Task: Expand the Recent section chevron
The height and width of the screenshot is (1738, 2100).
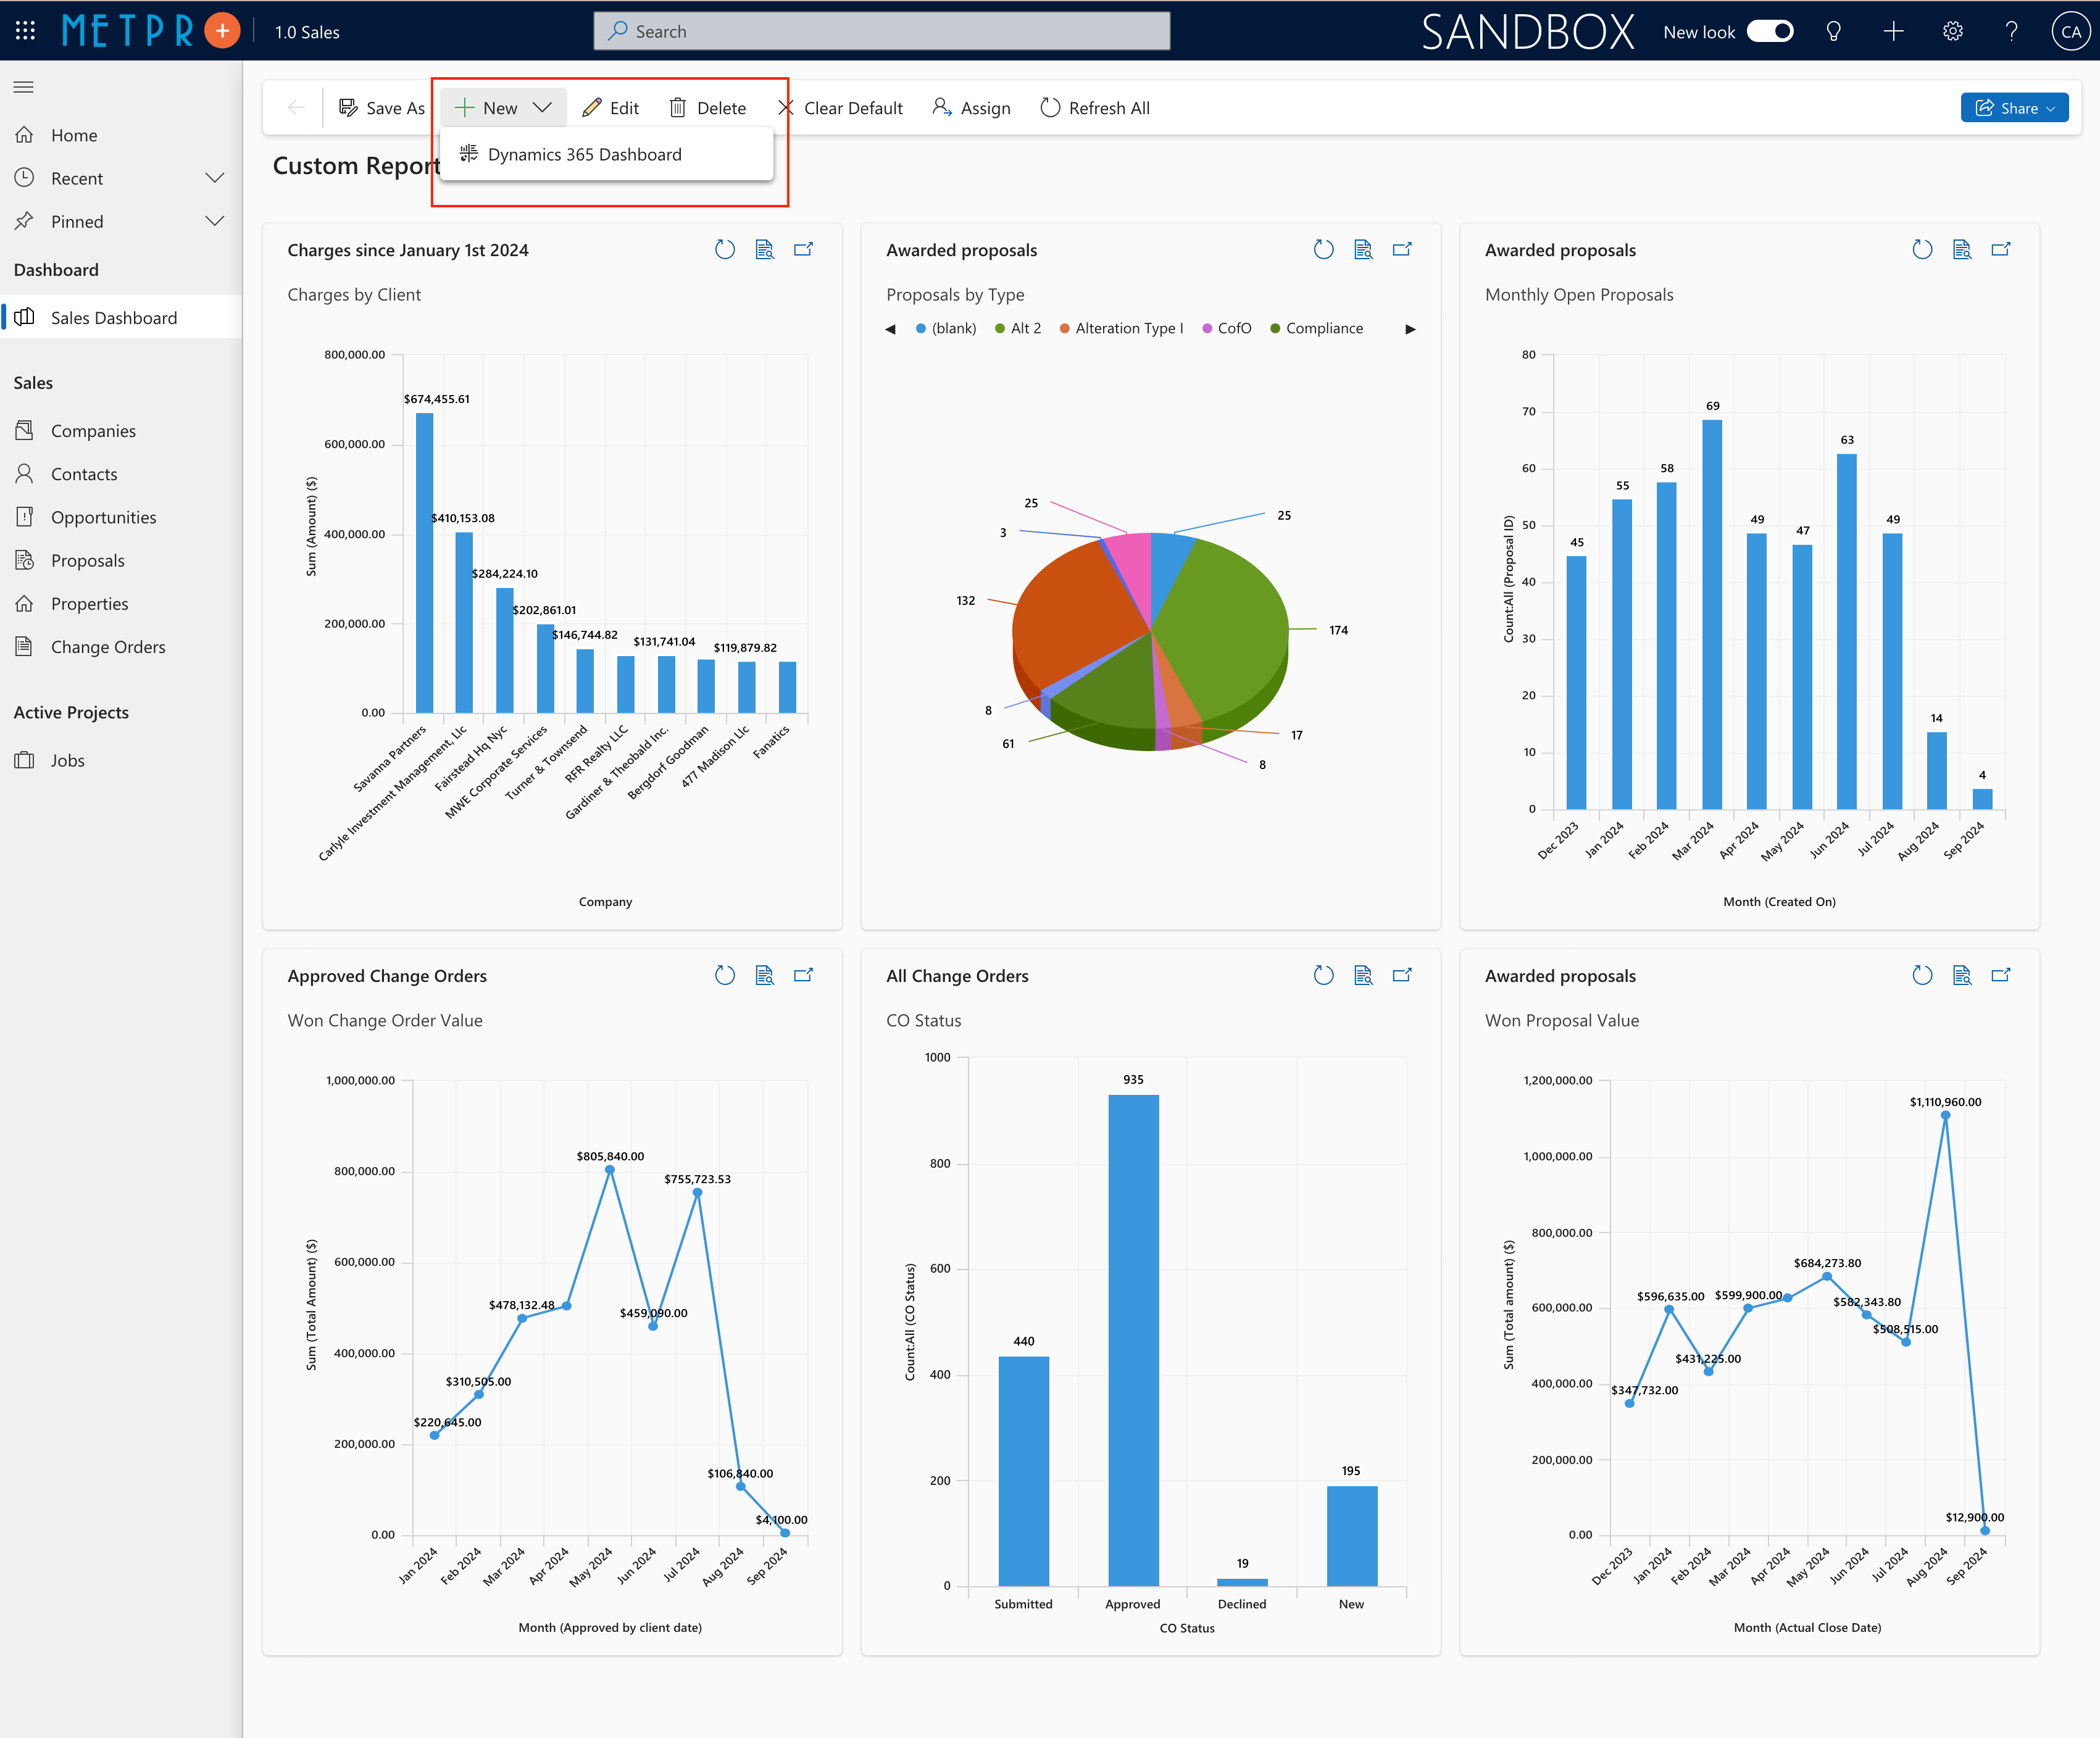Action: point(214,178)
